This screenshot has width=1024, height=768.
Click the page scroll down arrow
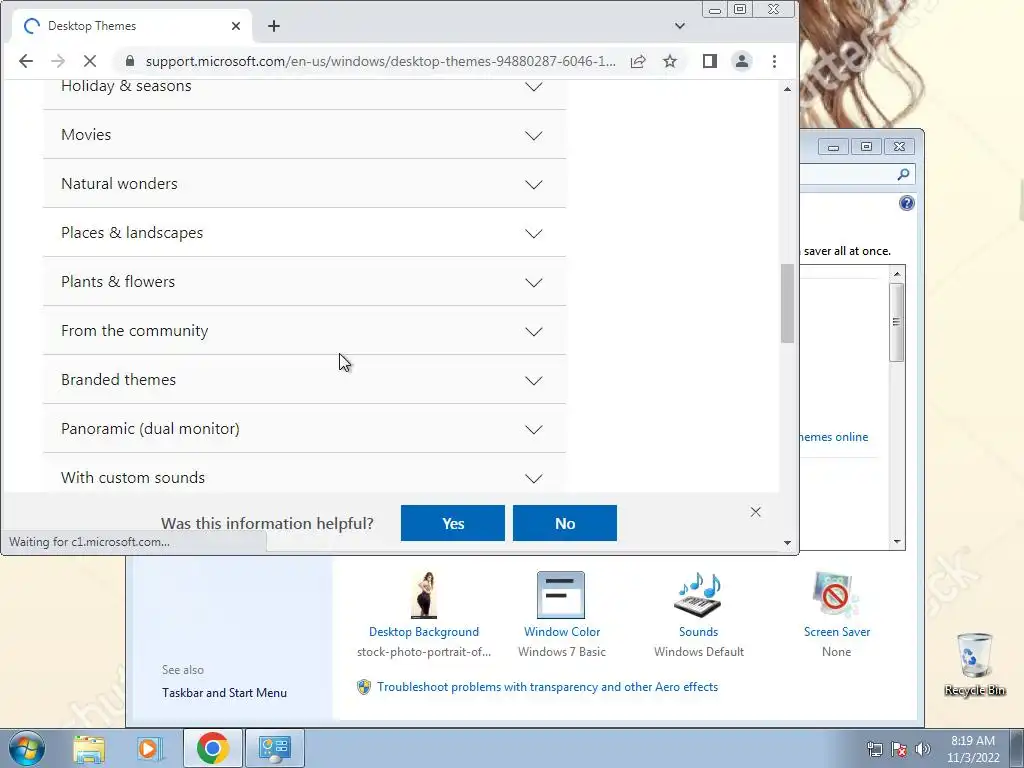(788, 543)
